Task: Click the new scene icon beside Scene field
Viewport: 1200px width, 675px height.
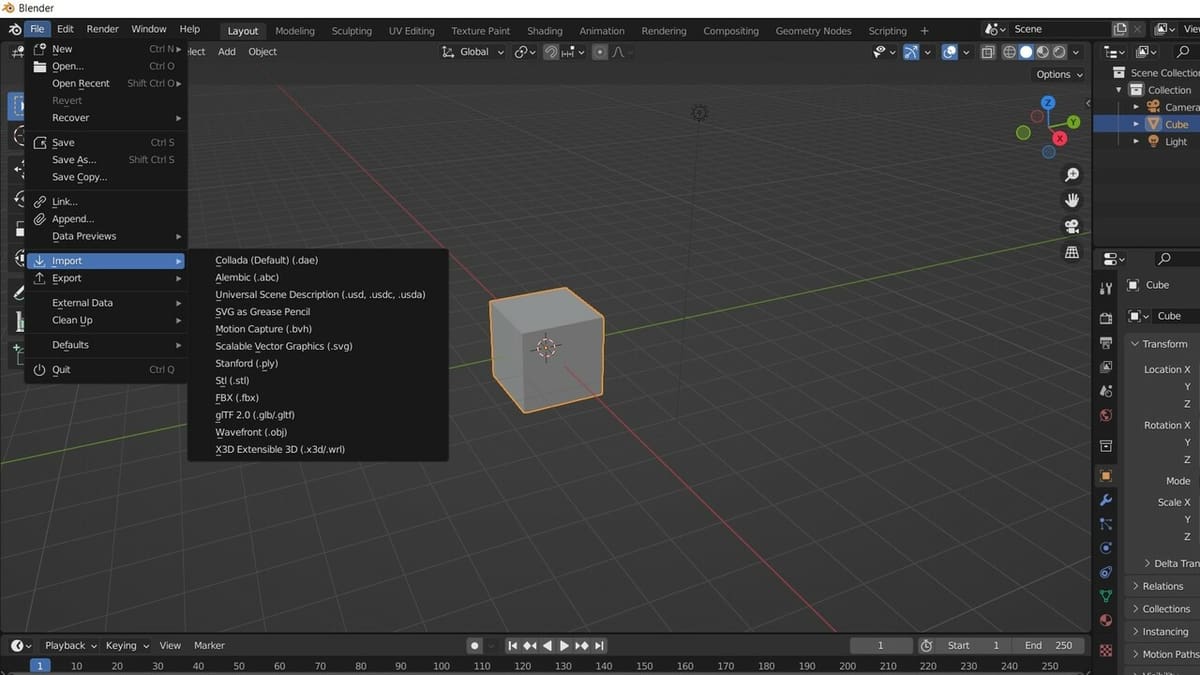Action: (x=1120, y=29)
